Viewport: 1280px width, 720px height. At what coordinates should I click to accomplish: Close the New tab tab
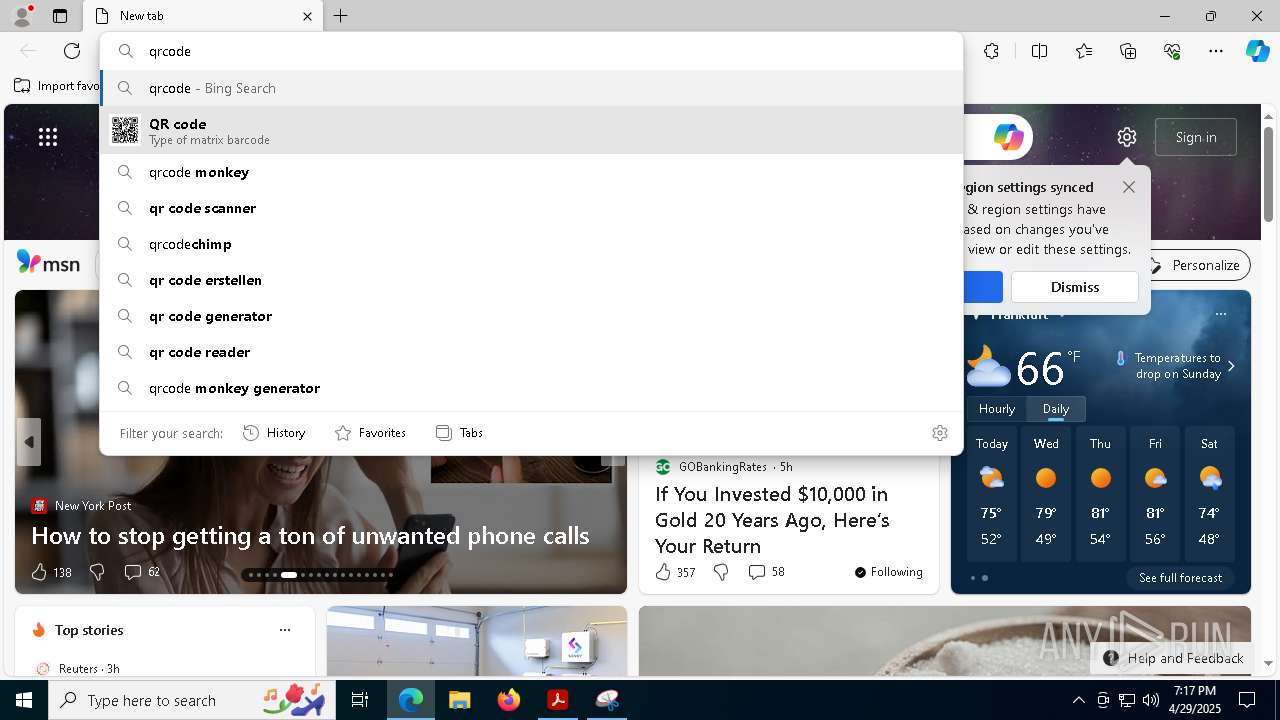point(307,16)
